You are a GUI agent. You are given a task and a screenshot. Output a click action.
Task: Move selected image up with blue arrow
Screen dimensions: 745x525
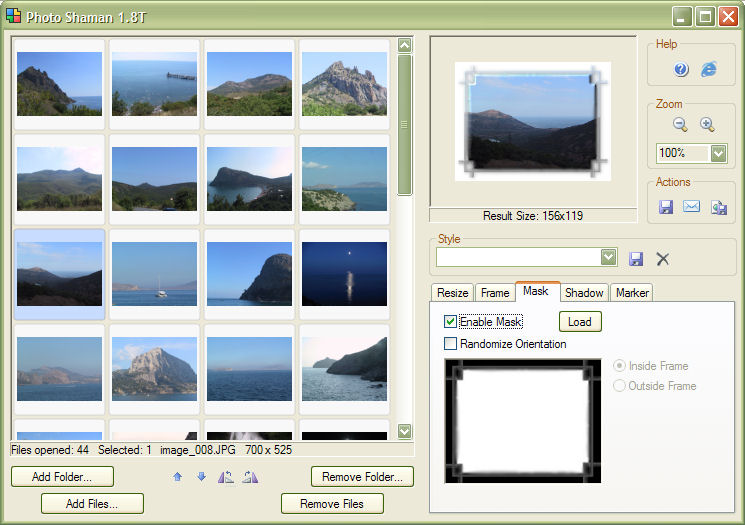(178, 477)
